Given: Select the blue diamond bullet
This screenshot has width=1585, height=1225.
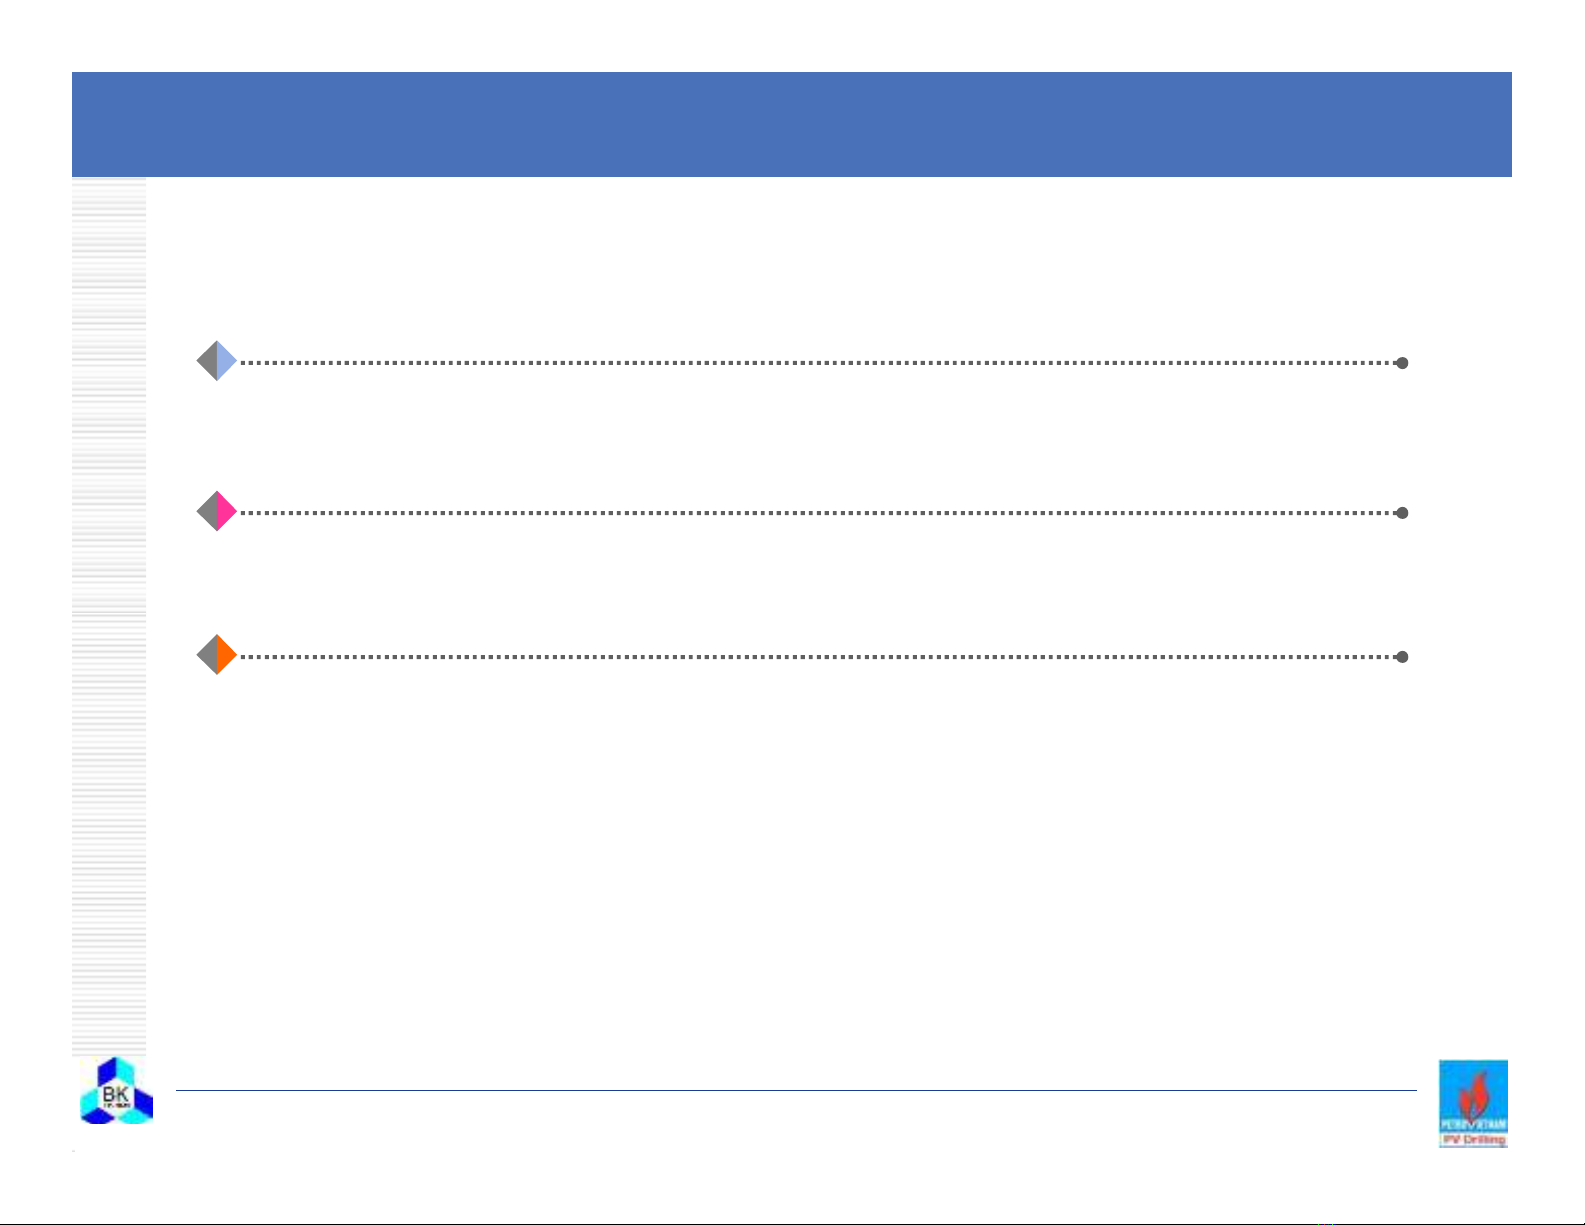Looking at the screenshot, I should [x=216, y=361].
